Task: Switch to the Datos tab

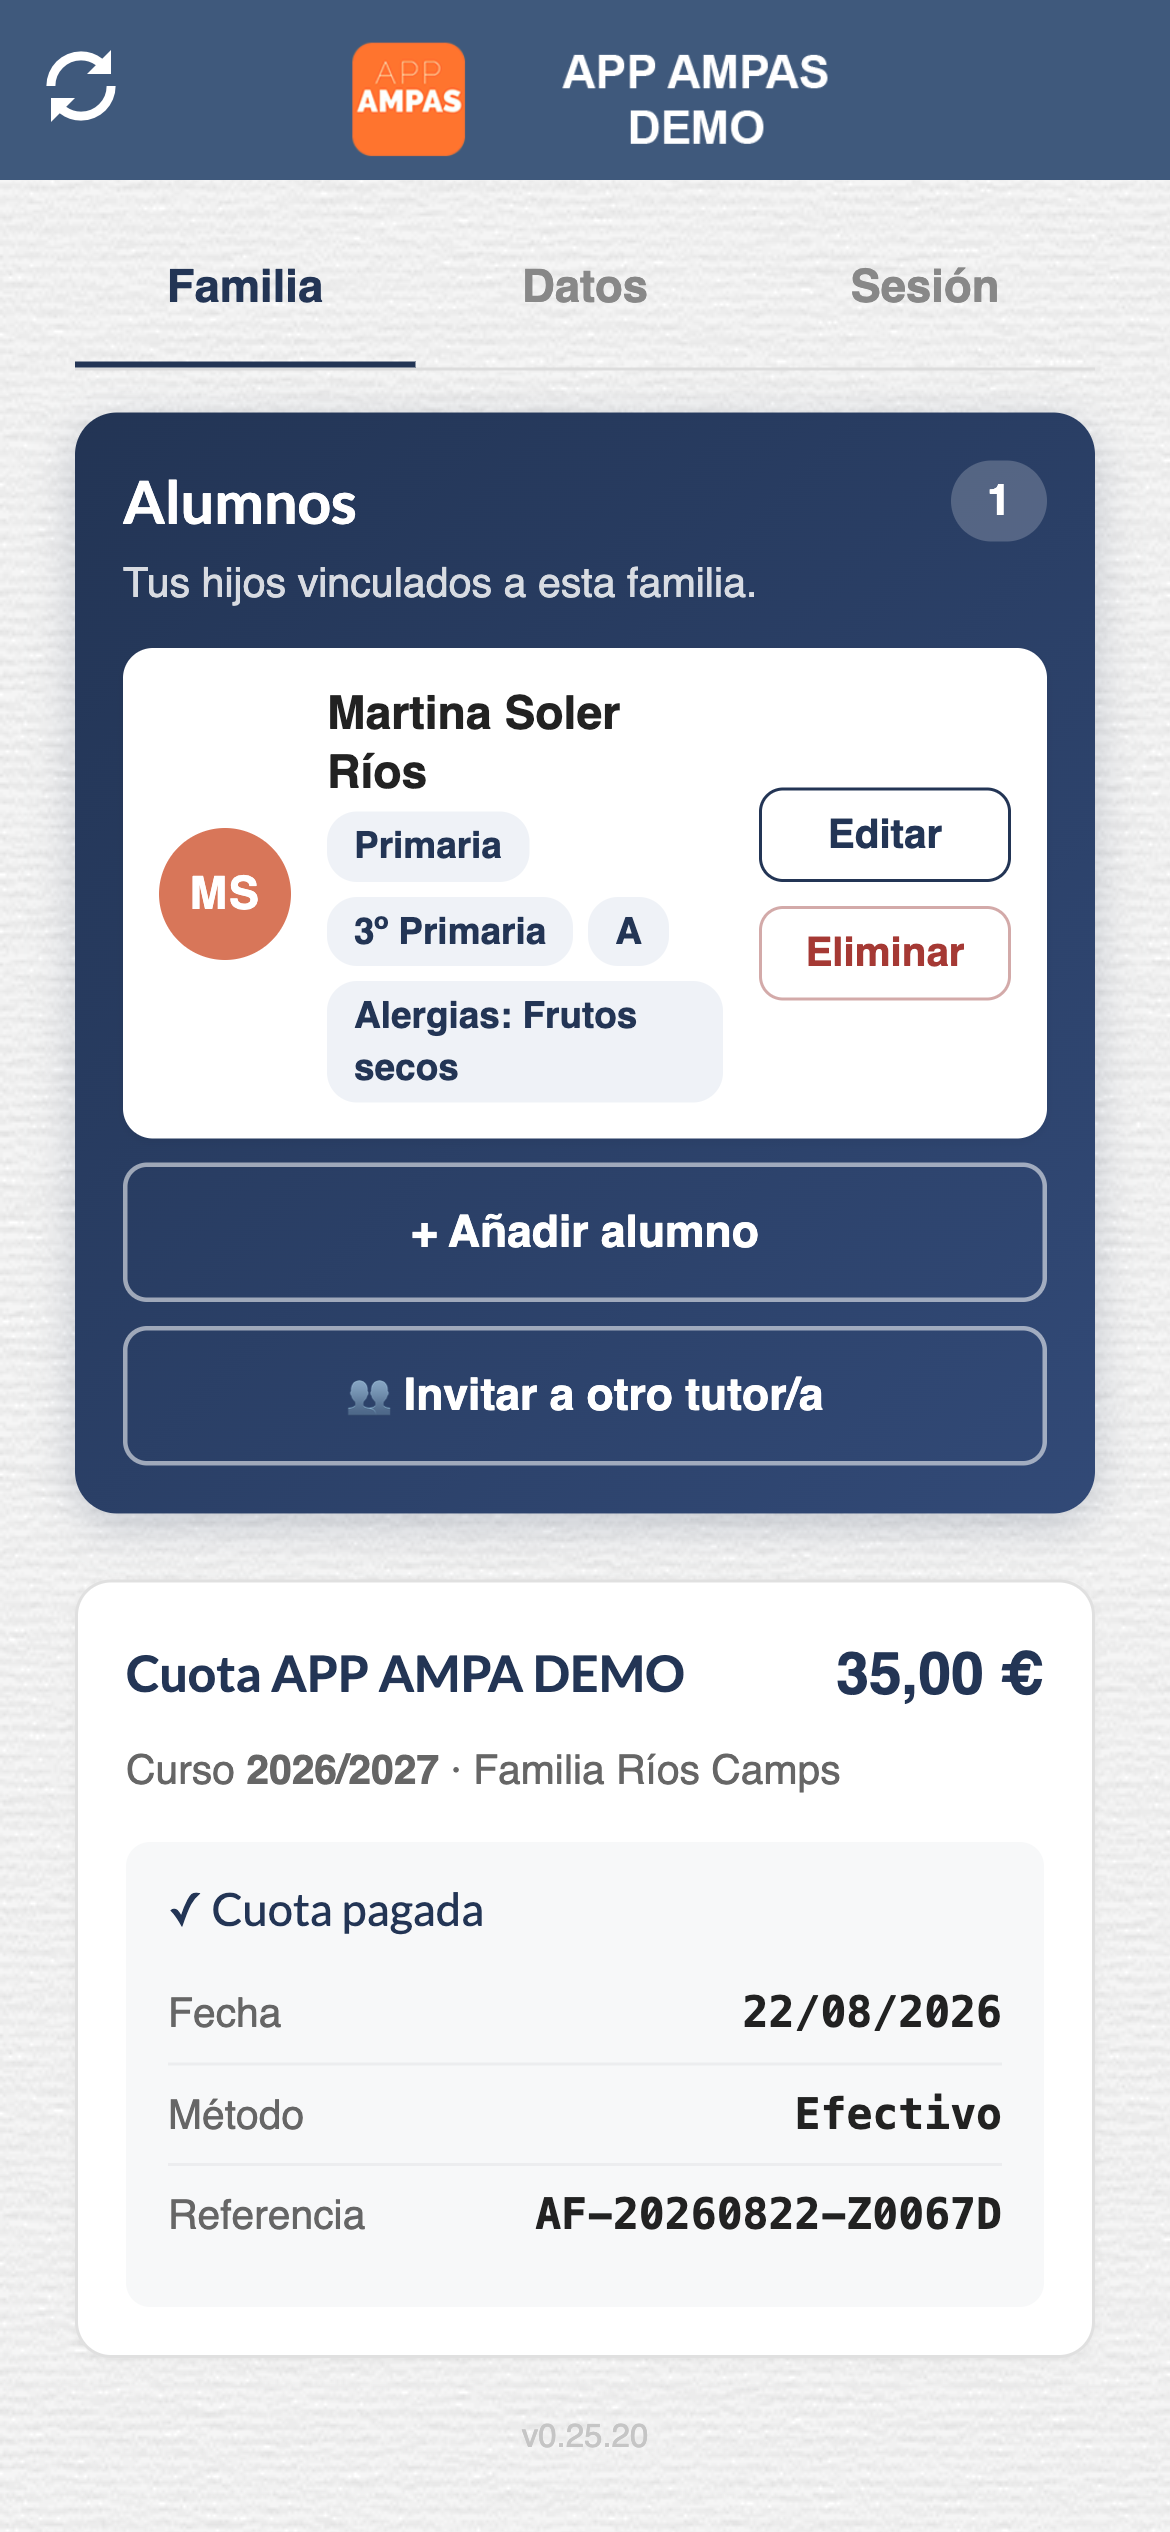Action: pyautogui.click(x=585, y=287)
